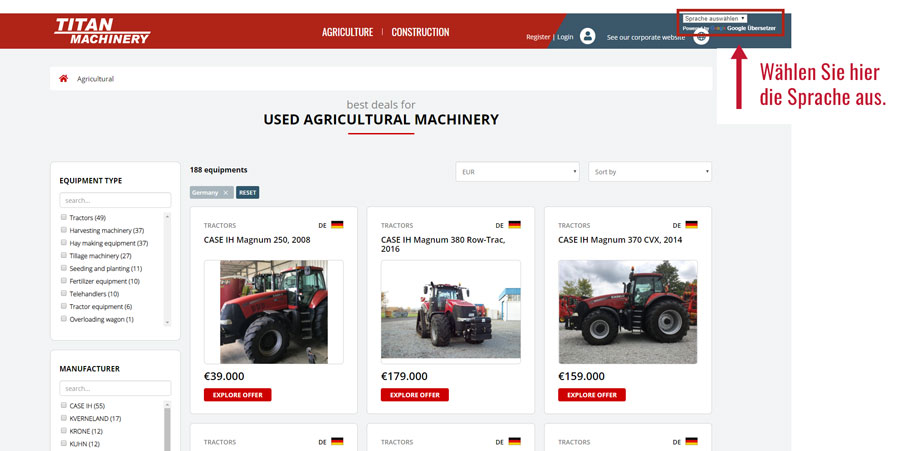The width and height of the screenshot is (900, 451).
Task: Click the globe icon for corporate website
Action: (x=701, y=37)
